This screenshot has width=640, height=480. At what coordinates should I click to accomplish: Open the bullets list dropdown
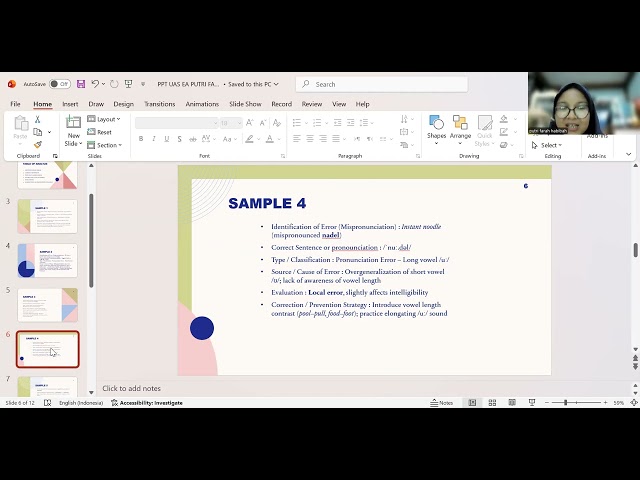[x=305, y=123]
